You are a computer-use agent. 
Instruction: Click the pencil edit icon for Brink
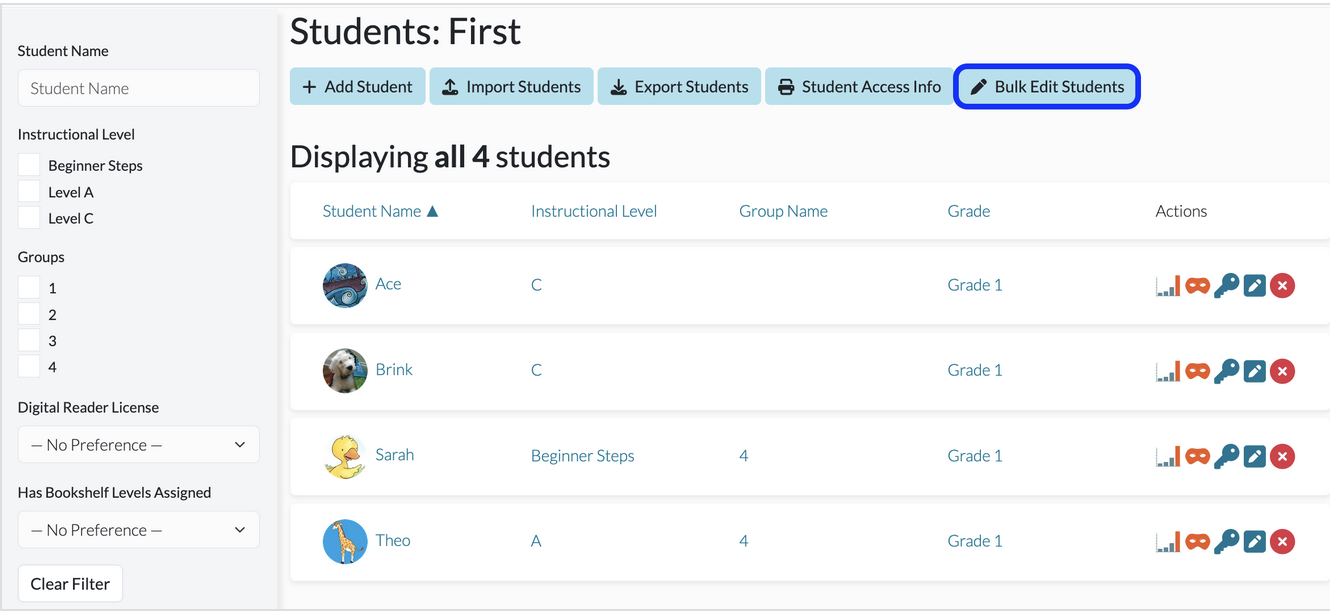[x=1255, y=371]
